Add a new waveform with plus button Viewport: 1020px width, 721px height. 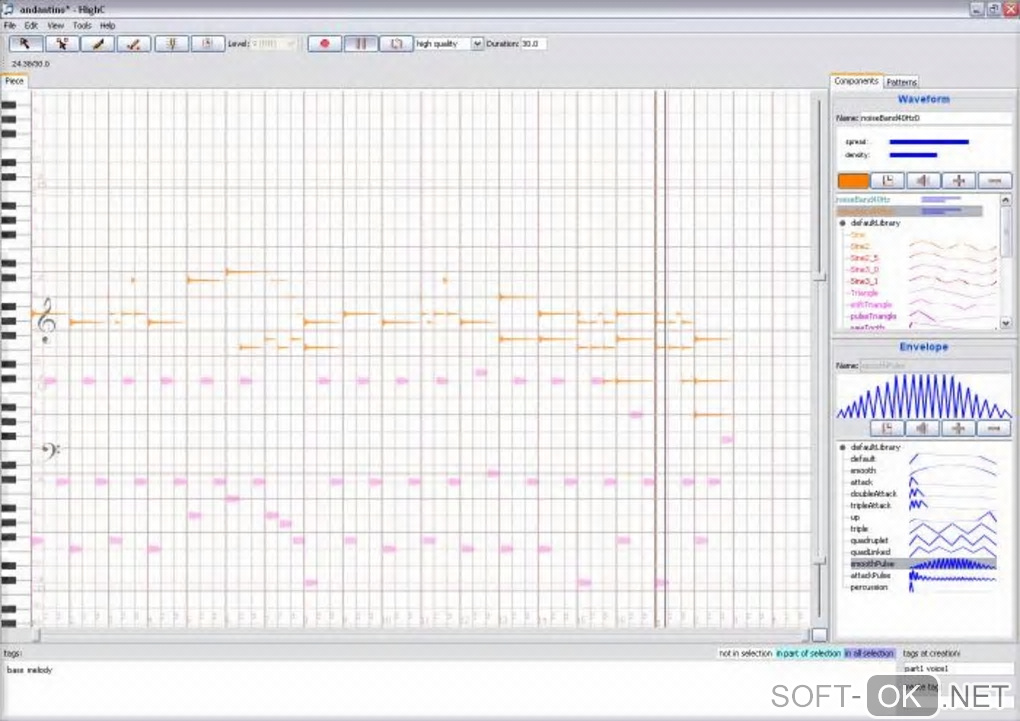959,181
